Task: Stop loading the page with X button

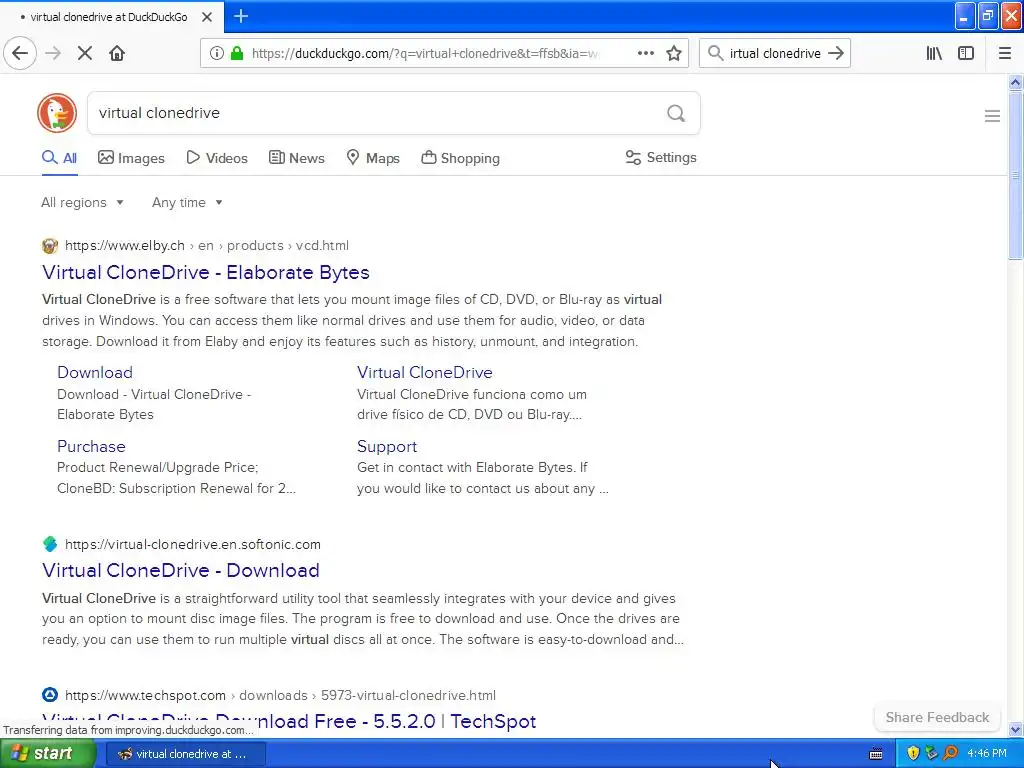Action: point(85,54)
